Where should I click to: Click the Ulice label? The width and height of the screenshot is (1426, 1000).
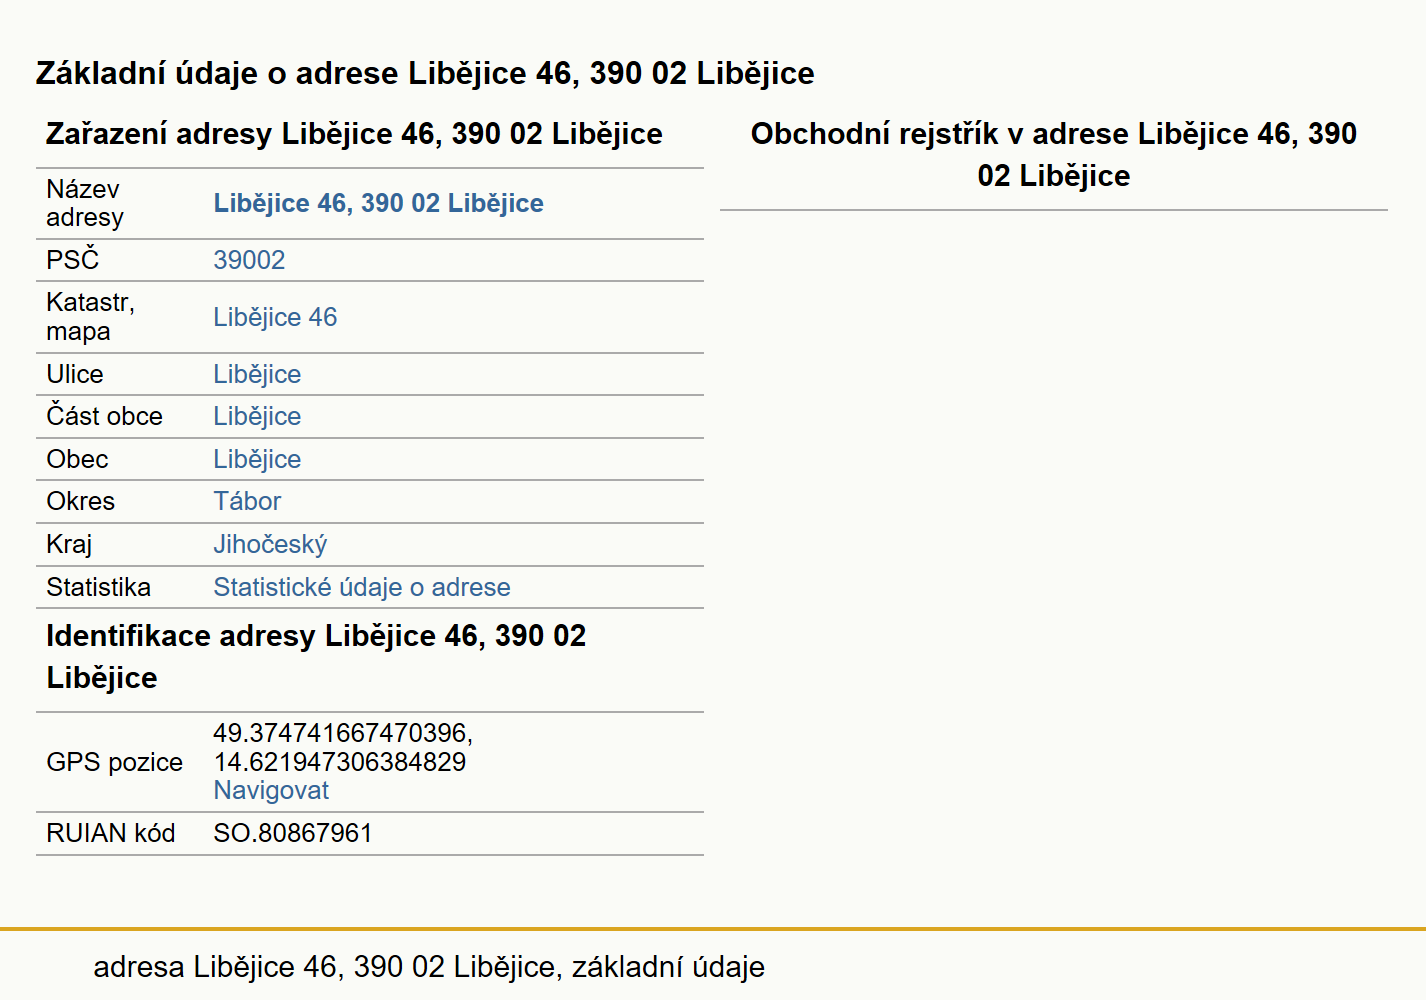(75, 374)
